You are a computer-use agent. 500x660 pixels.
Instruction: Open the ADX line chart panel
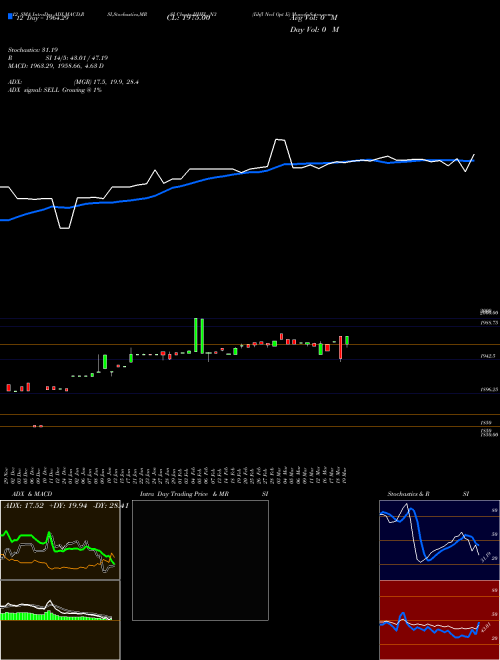(60, 540)
